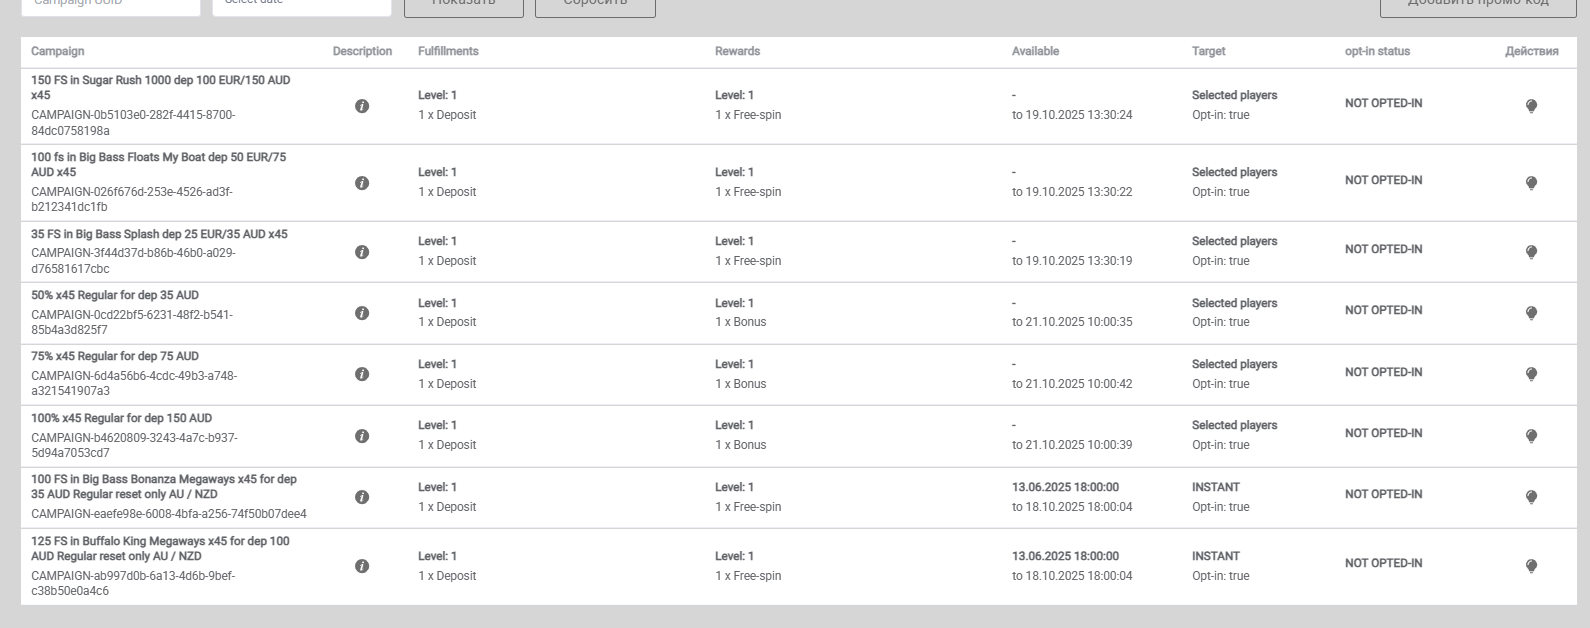
Task: Open info icon for 75% x45 Regular campaign
Action: 362,374
